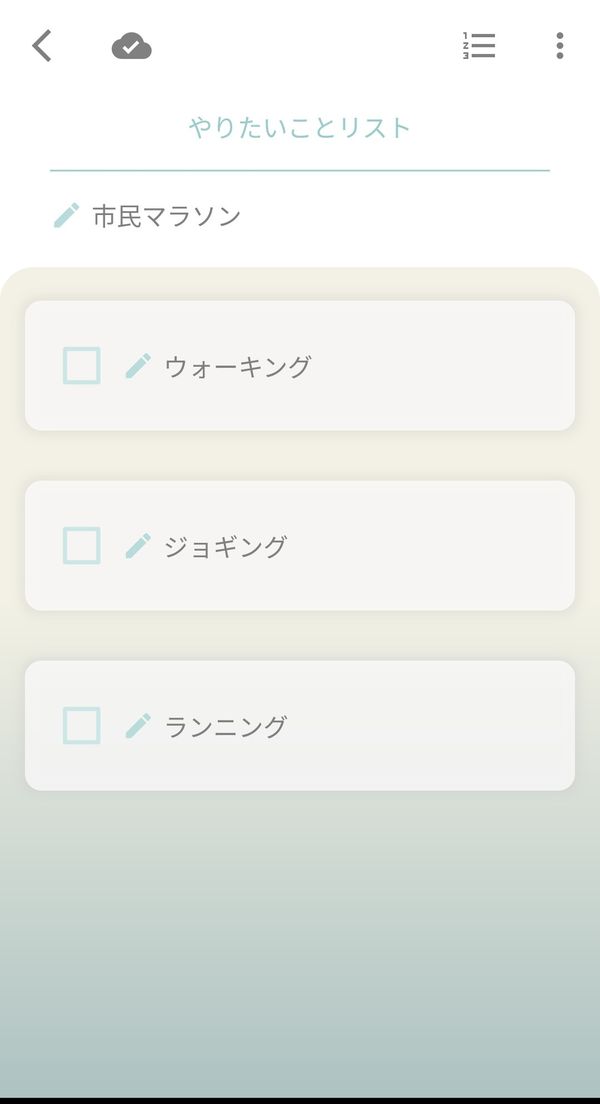The height and width of the screenshot is (1104, 600).
Task: Select the ランニング card background
Action: tap(300, 725)
